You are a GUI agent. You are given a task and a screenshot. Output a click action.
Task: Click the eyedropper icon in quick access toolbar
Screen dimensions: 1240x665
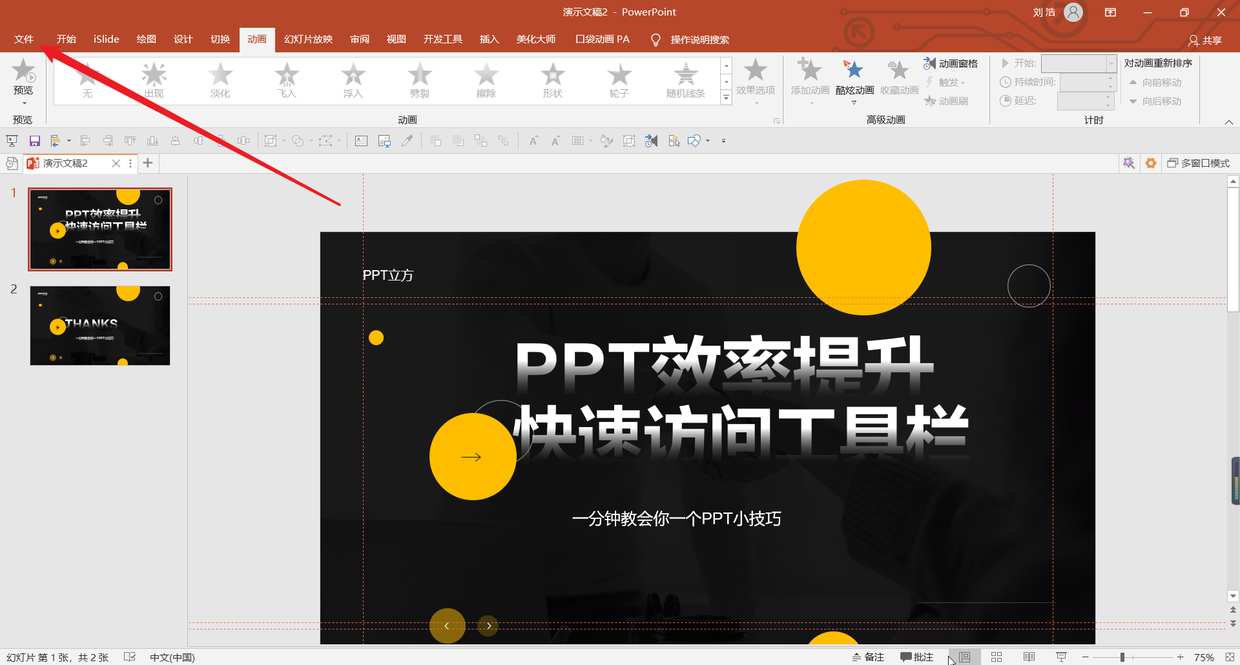407,141
